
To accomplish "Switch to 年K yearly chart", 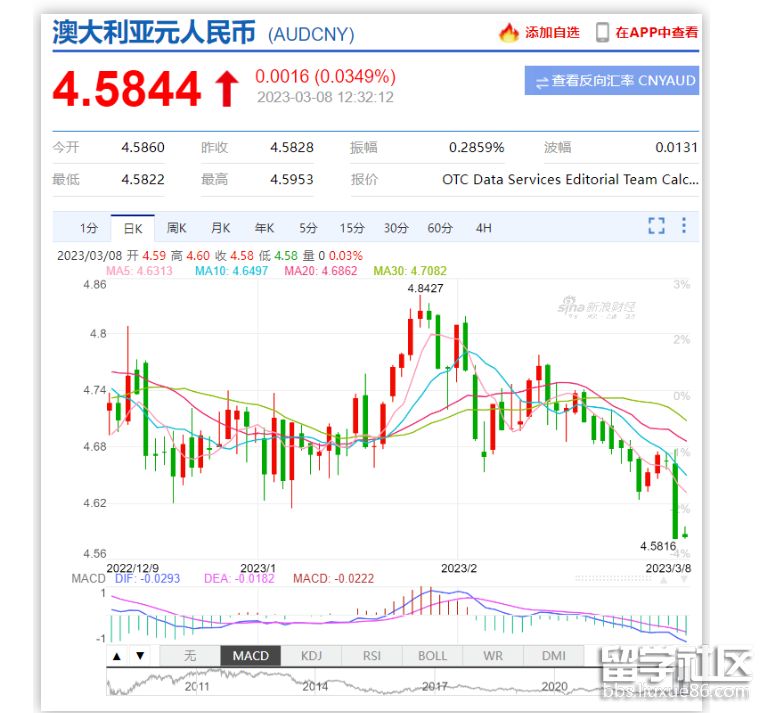I will click(x=265, y=228).
